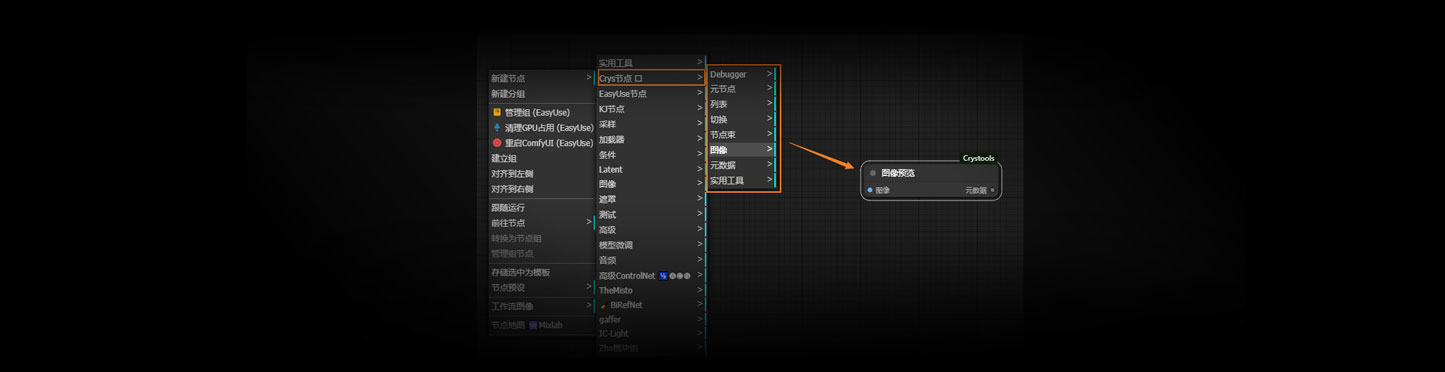
Task: Click the small icon beside BiRefNet
Action: (x=603, y=306)
